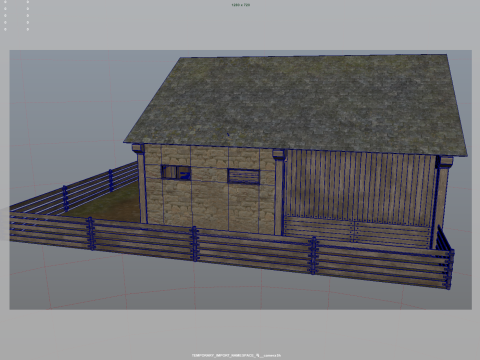Select the left window on stone wall
The height and width of the screenshot is (360, 480).
point(176,172)
